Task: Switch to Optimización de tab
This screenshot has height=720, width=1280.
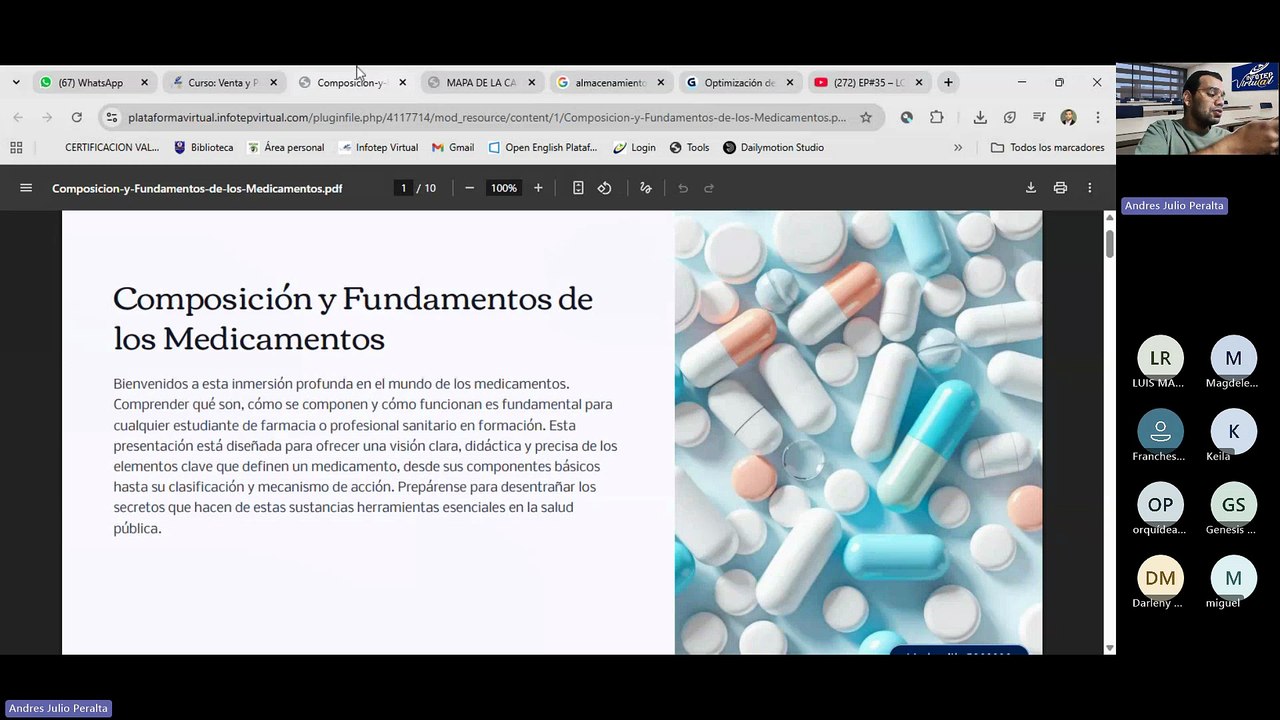Action: click(x=740, y=82)
